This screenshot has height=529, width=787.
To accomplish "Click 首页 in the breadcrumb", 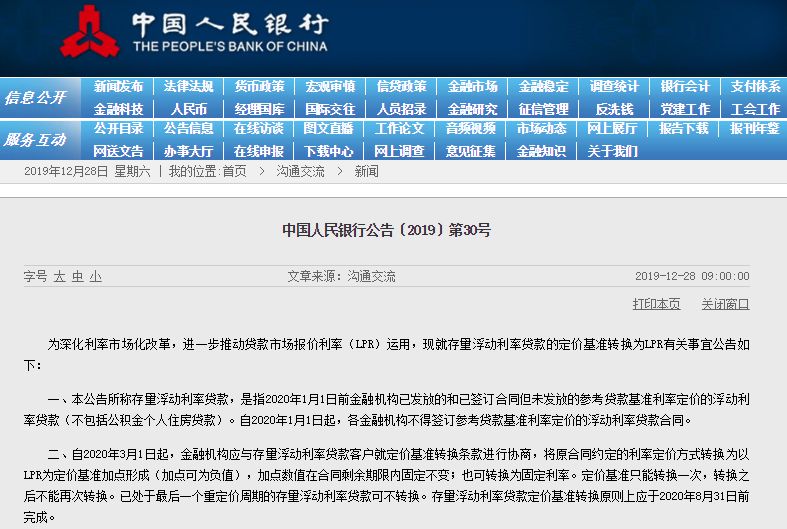I will click(235, 172).
